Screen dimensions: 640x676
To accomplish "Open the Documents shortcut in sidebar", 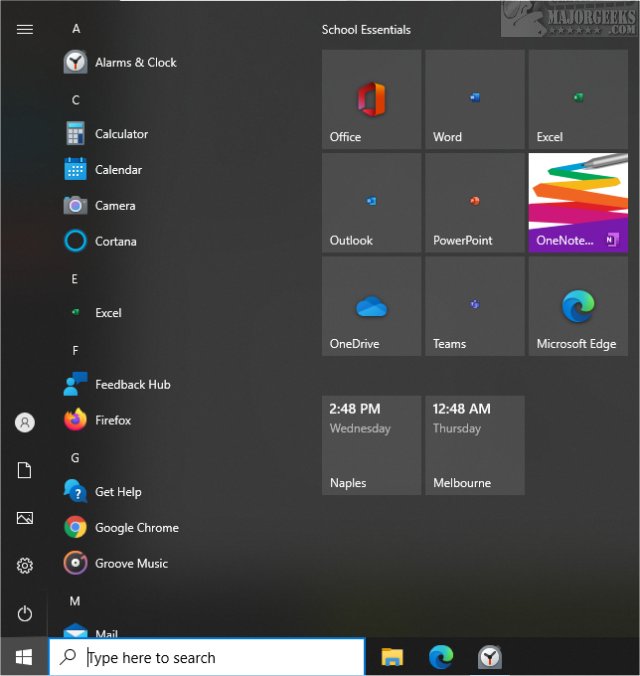I will 25,470.
